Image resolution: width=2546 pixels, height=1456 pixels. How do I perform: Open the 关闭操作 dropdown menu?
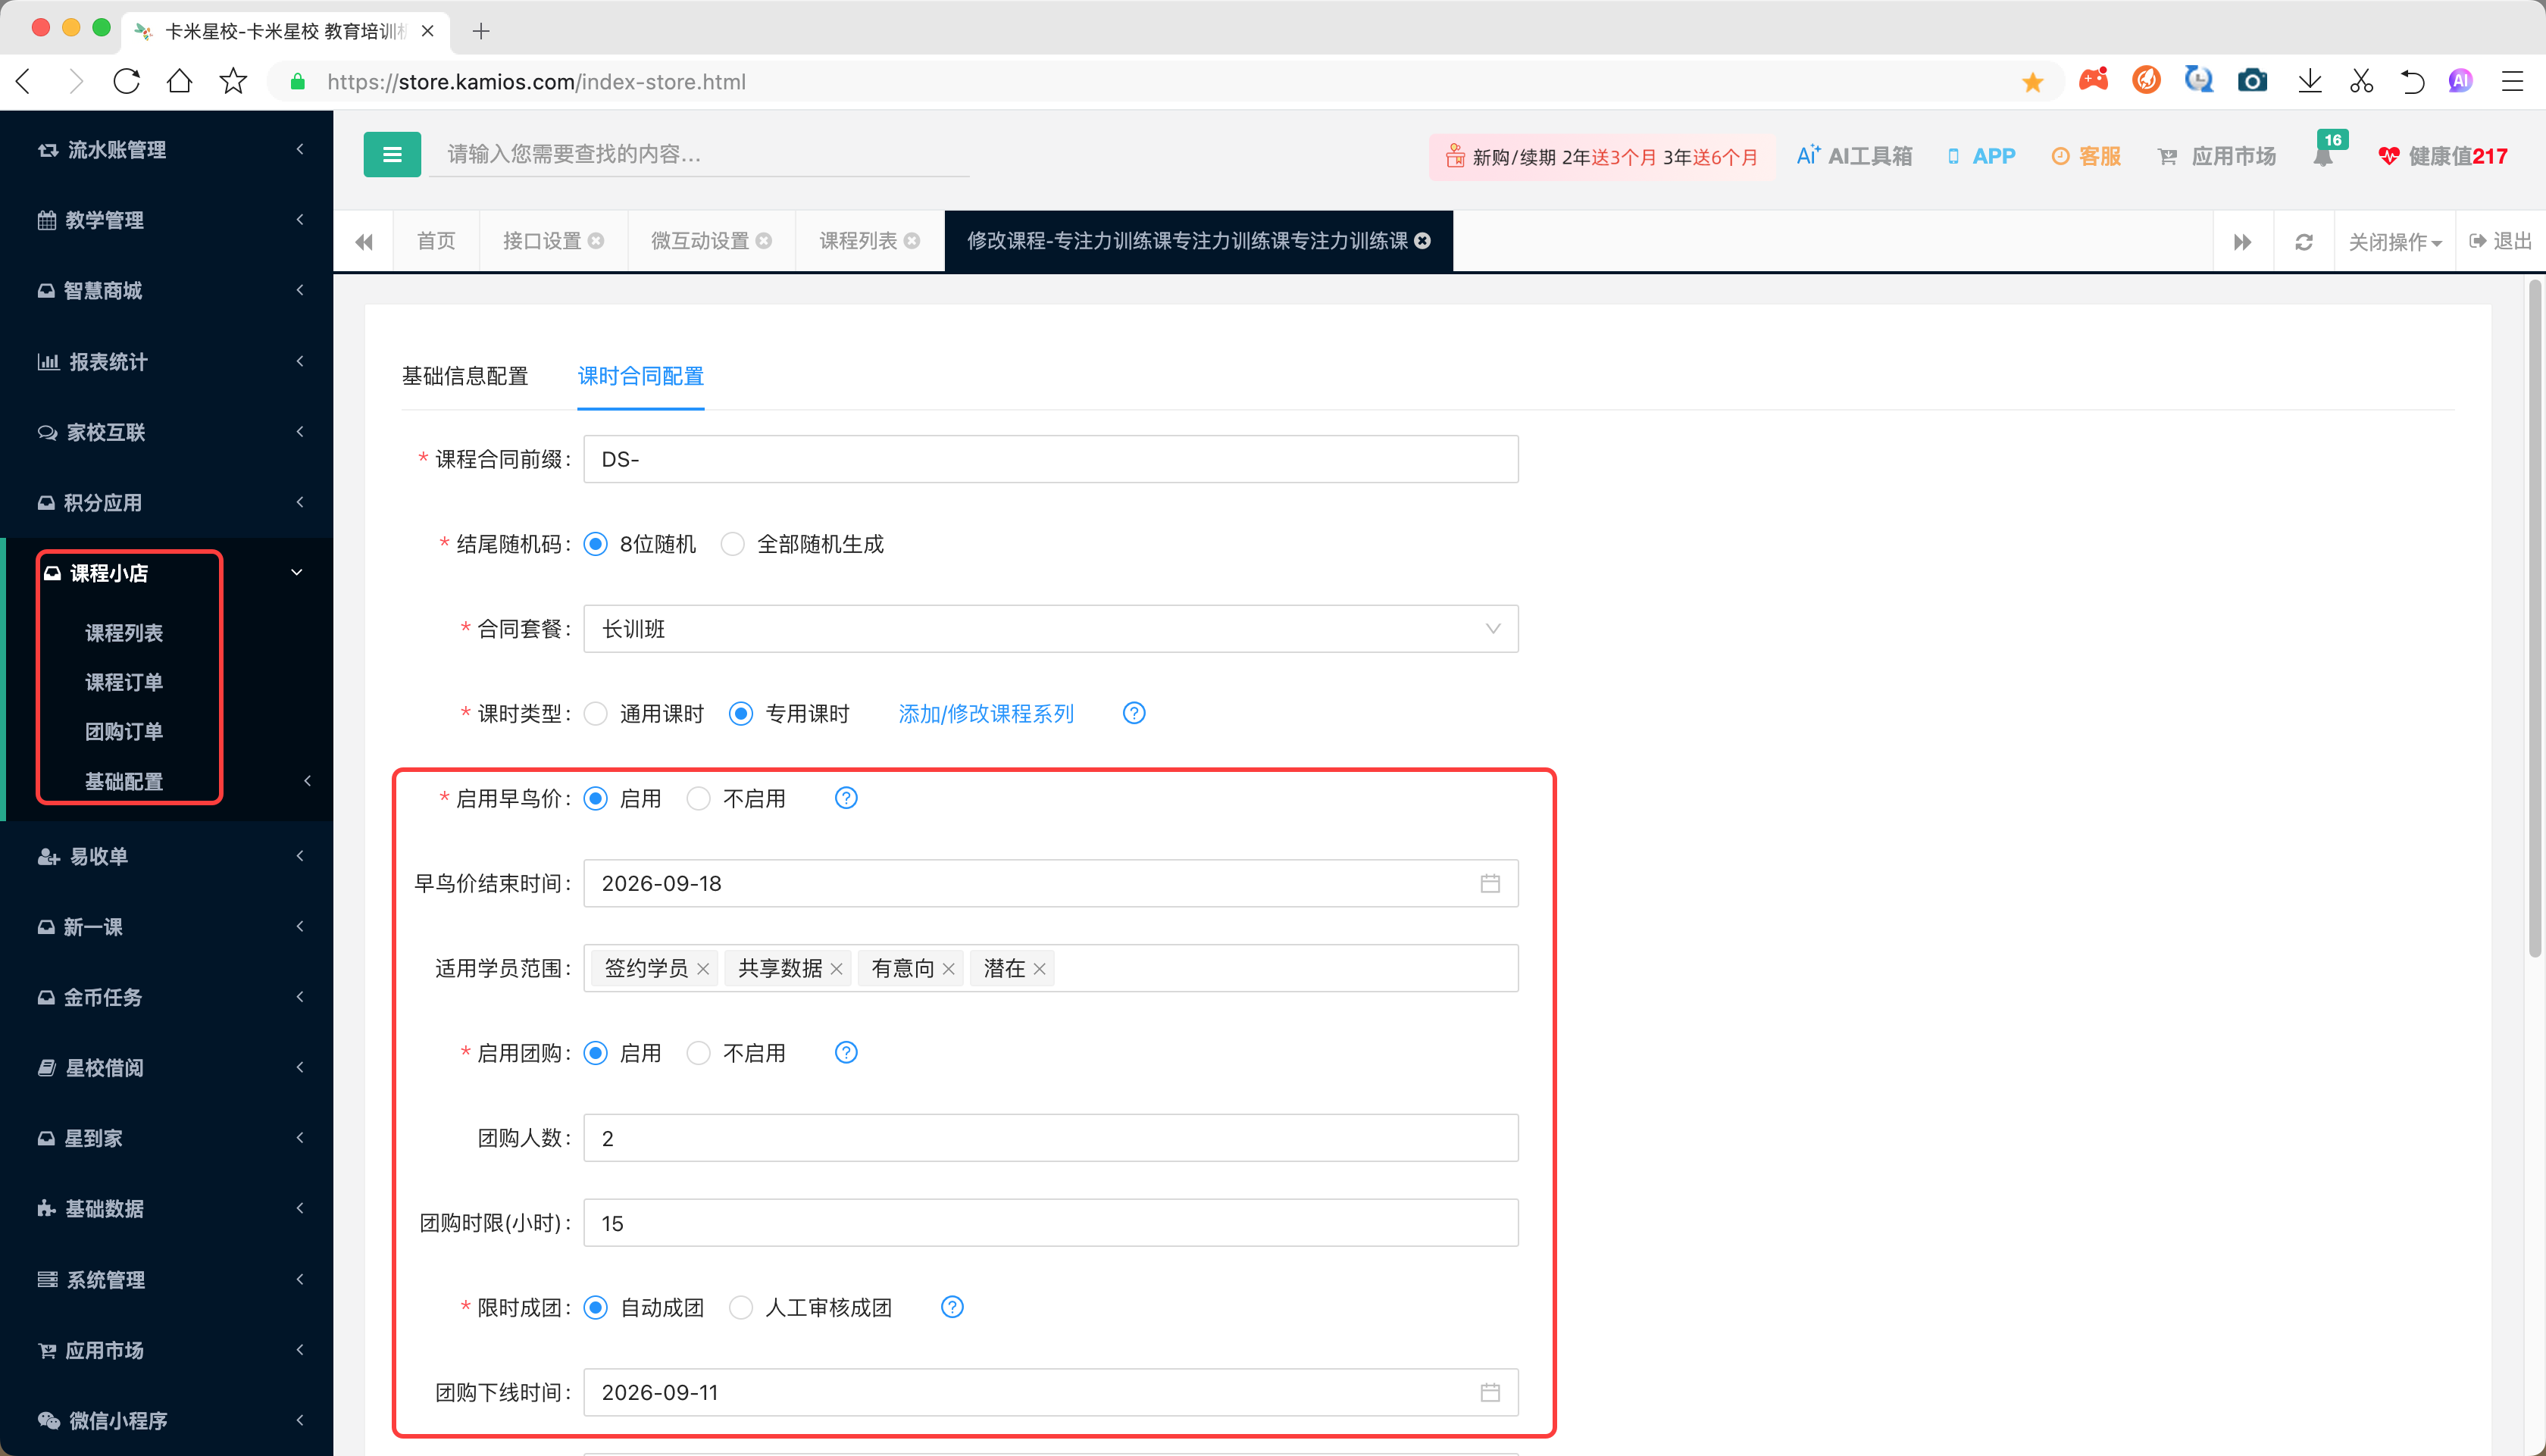click(2393, 242)
